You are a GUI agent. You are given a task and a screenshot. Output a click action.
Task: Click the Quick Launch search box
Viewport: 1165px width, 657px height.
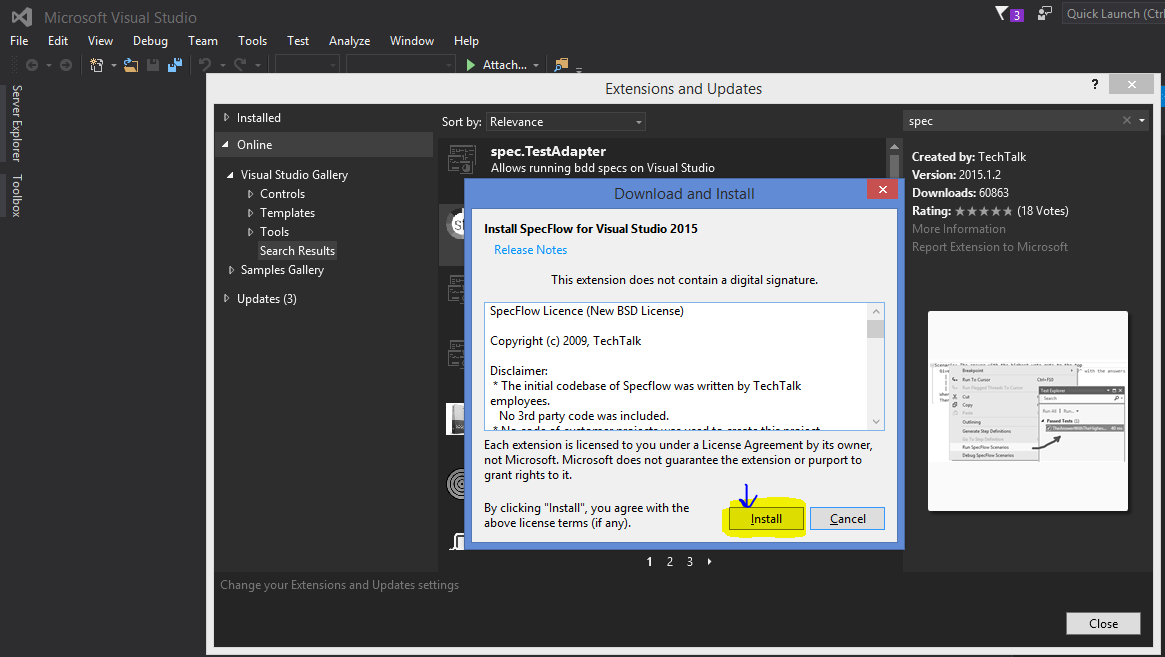pos(1115,13)
